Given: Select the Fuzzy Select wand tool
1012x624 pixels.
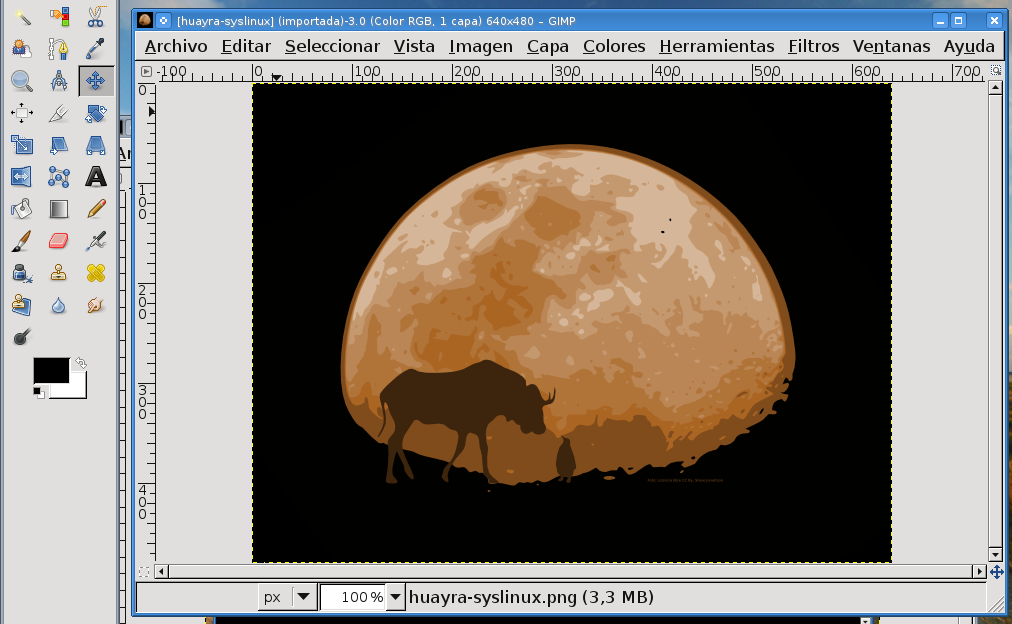Looking at the screenshot, I should click(21, 17).
